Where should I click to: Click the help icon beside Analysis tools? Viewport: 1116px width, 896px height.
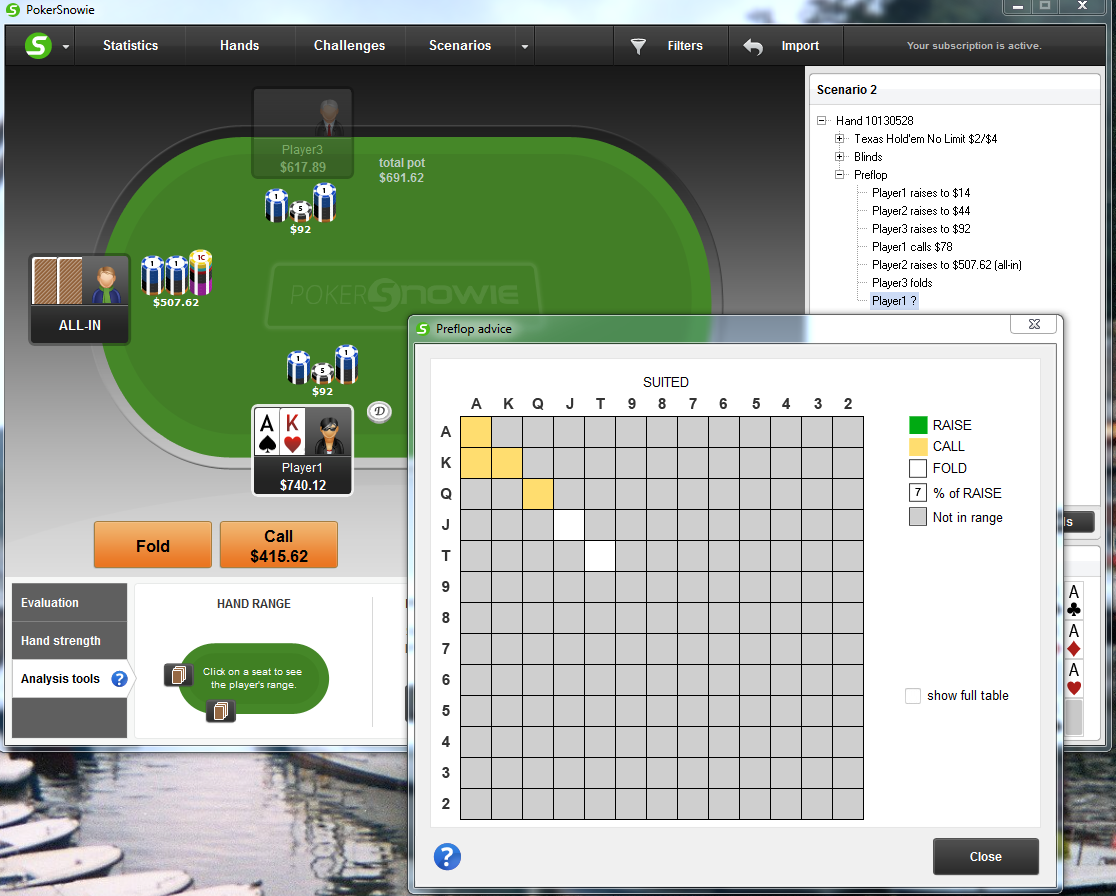(x=120, y=679)
